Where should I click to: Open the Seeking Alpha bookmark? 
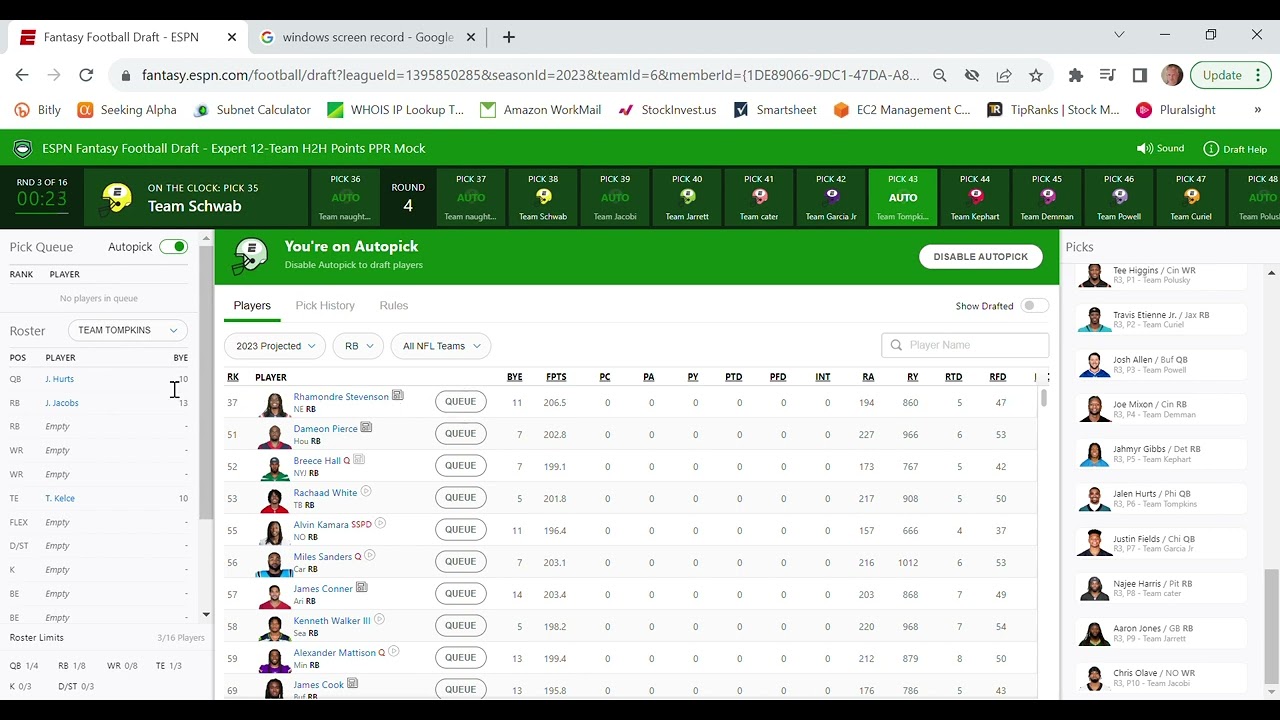[x=127, y=110]
